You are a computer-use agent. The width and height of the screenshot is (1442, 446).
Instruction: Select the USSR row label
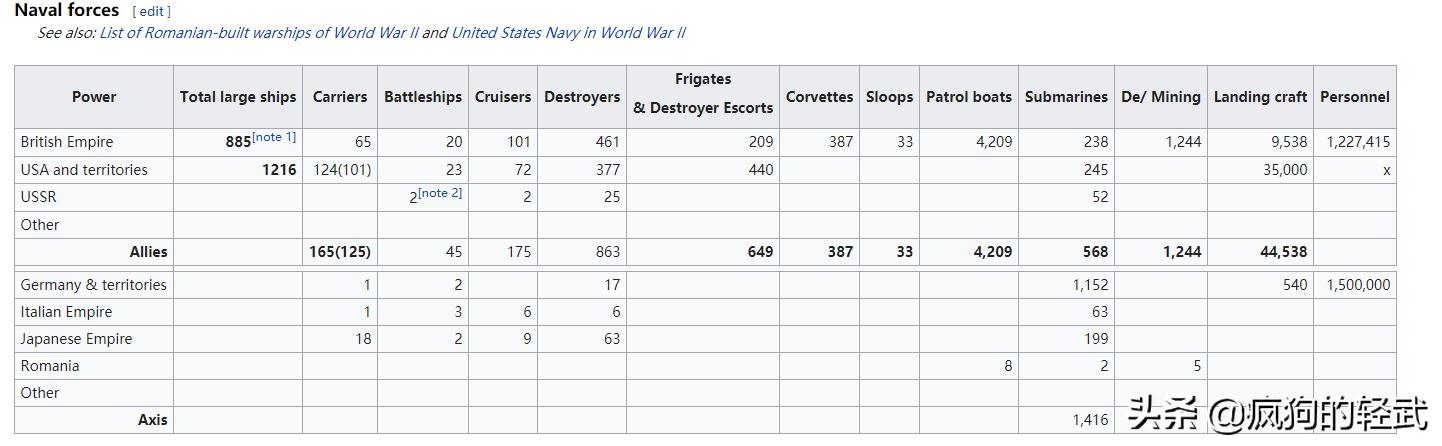tap(39, 197)
